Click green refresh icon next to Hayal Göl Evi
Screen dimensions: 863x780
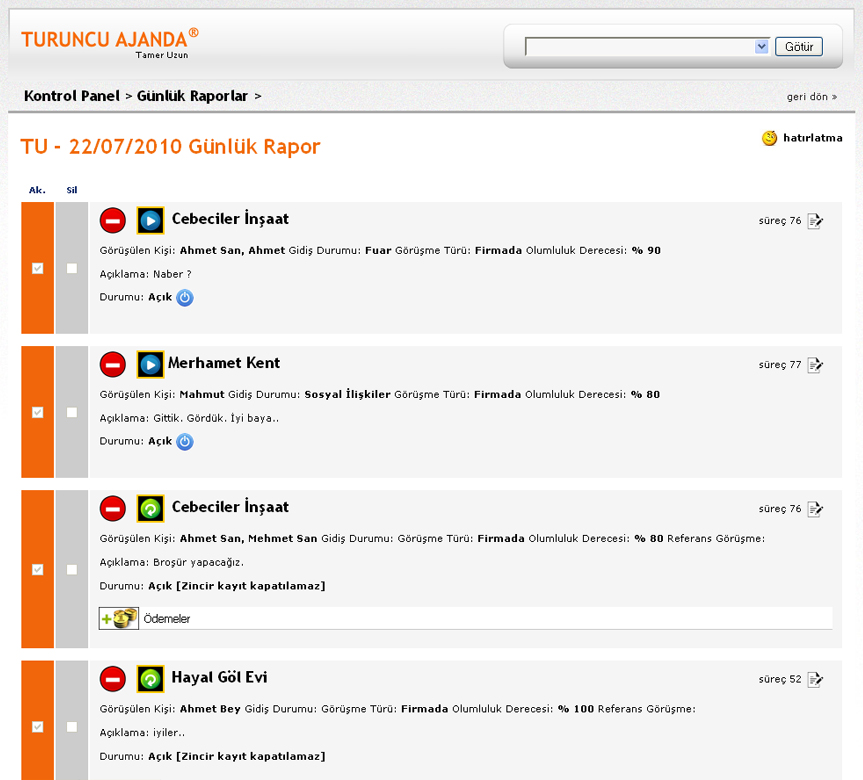click(x=150, y=679)
